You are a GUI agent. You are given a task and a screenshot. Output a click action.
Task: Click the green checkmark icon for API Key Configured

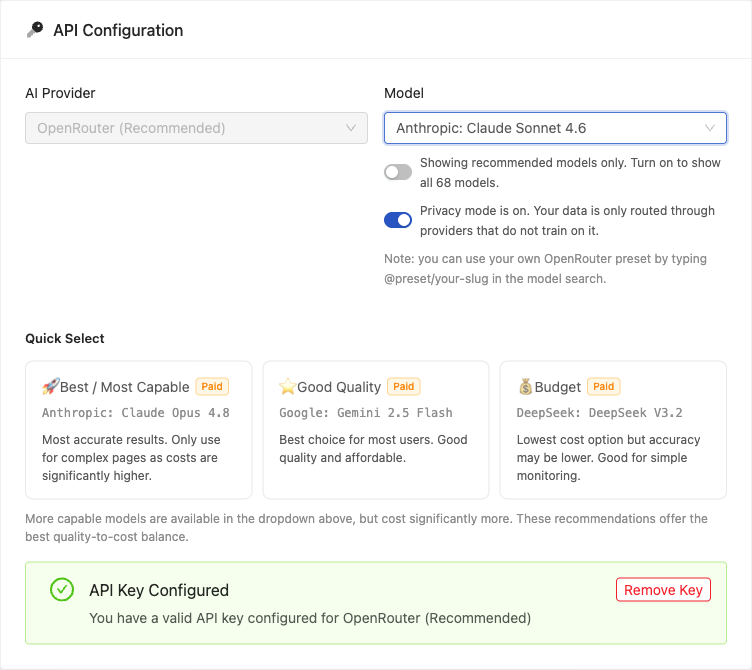coord(62,589)
